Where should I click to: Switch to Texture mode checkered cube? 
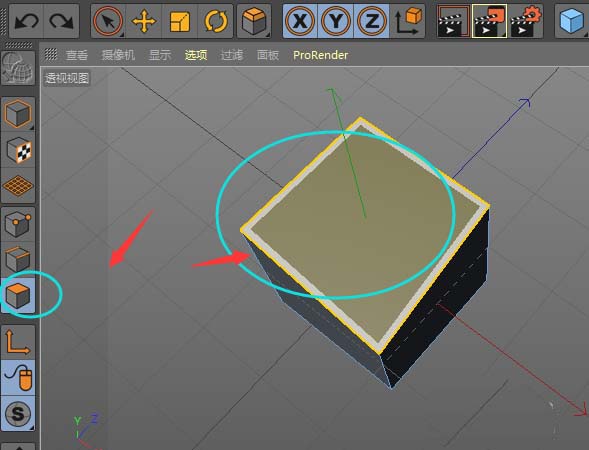(x=18, y=149)
